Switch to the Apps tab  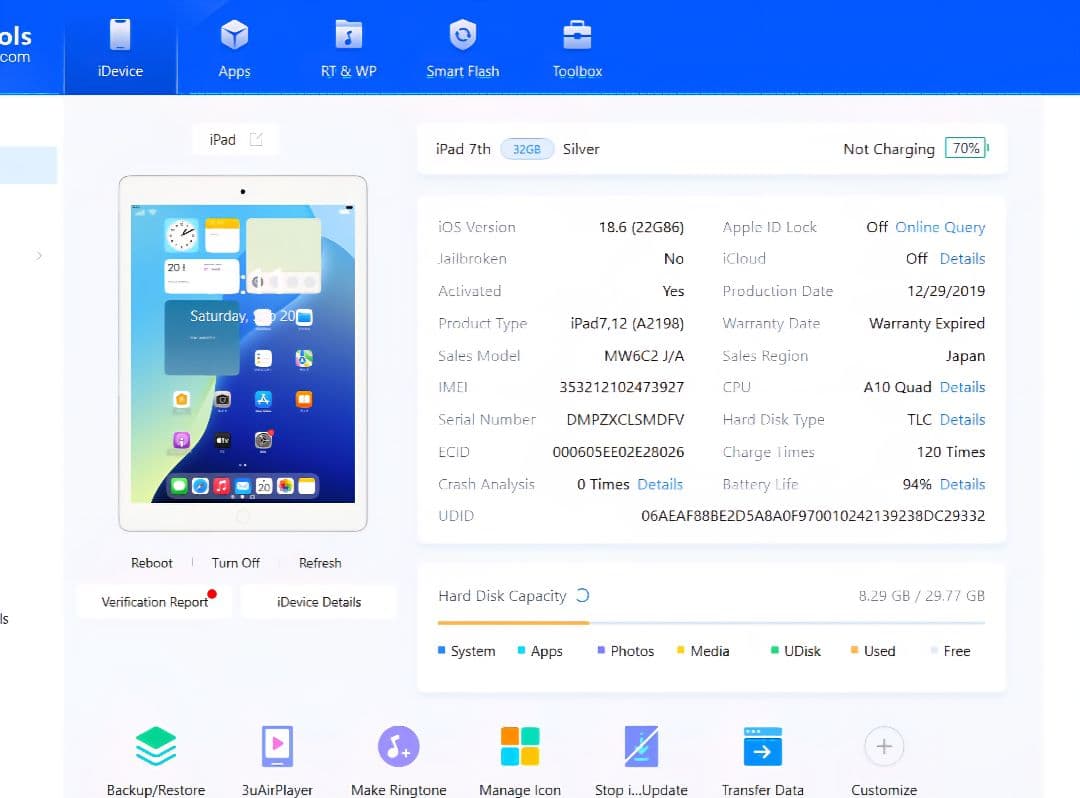[x=234, y=45]
